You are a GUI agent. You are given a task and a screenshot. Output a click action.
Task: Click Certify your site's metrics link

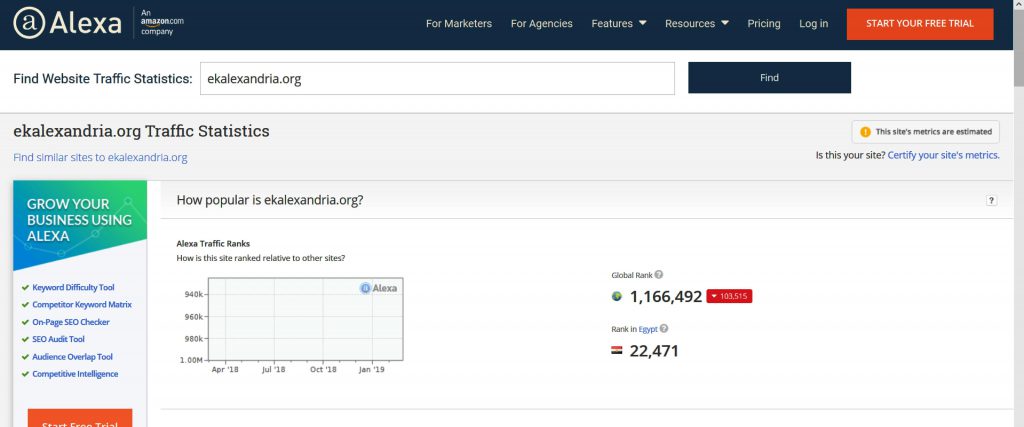(x=943, y=155)
